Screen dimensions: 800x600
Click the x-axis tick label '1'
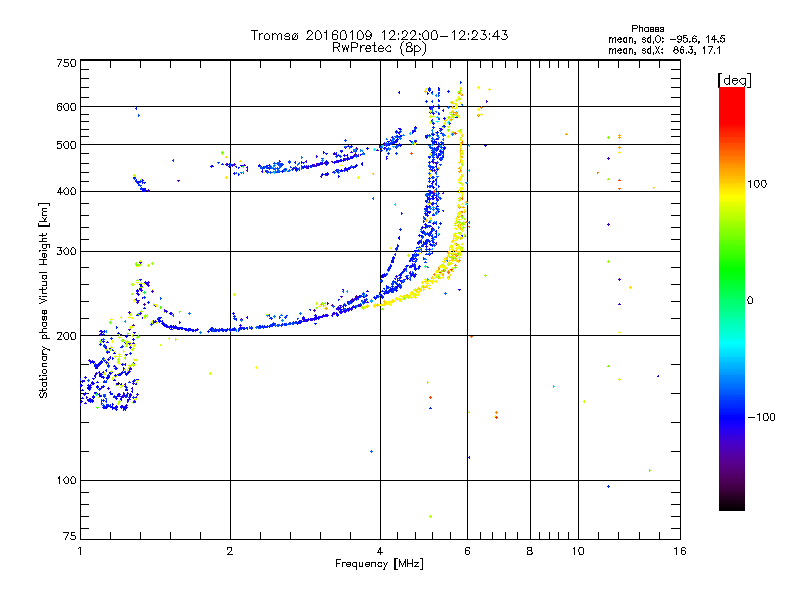click(x=80, y=552)
